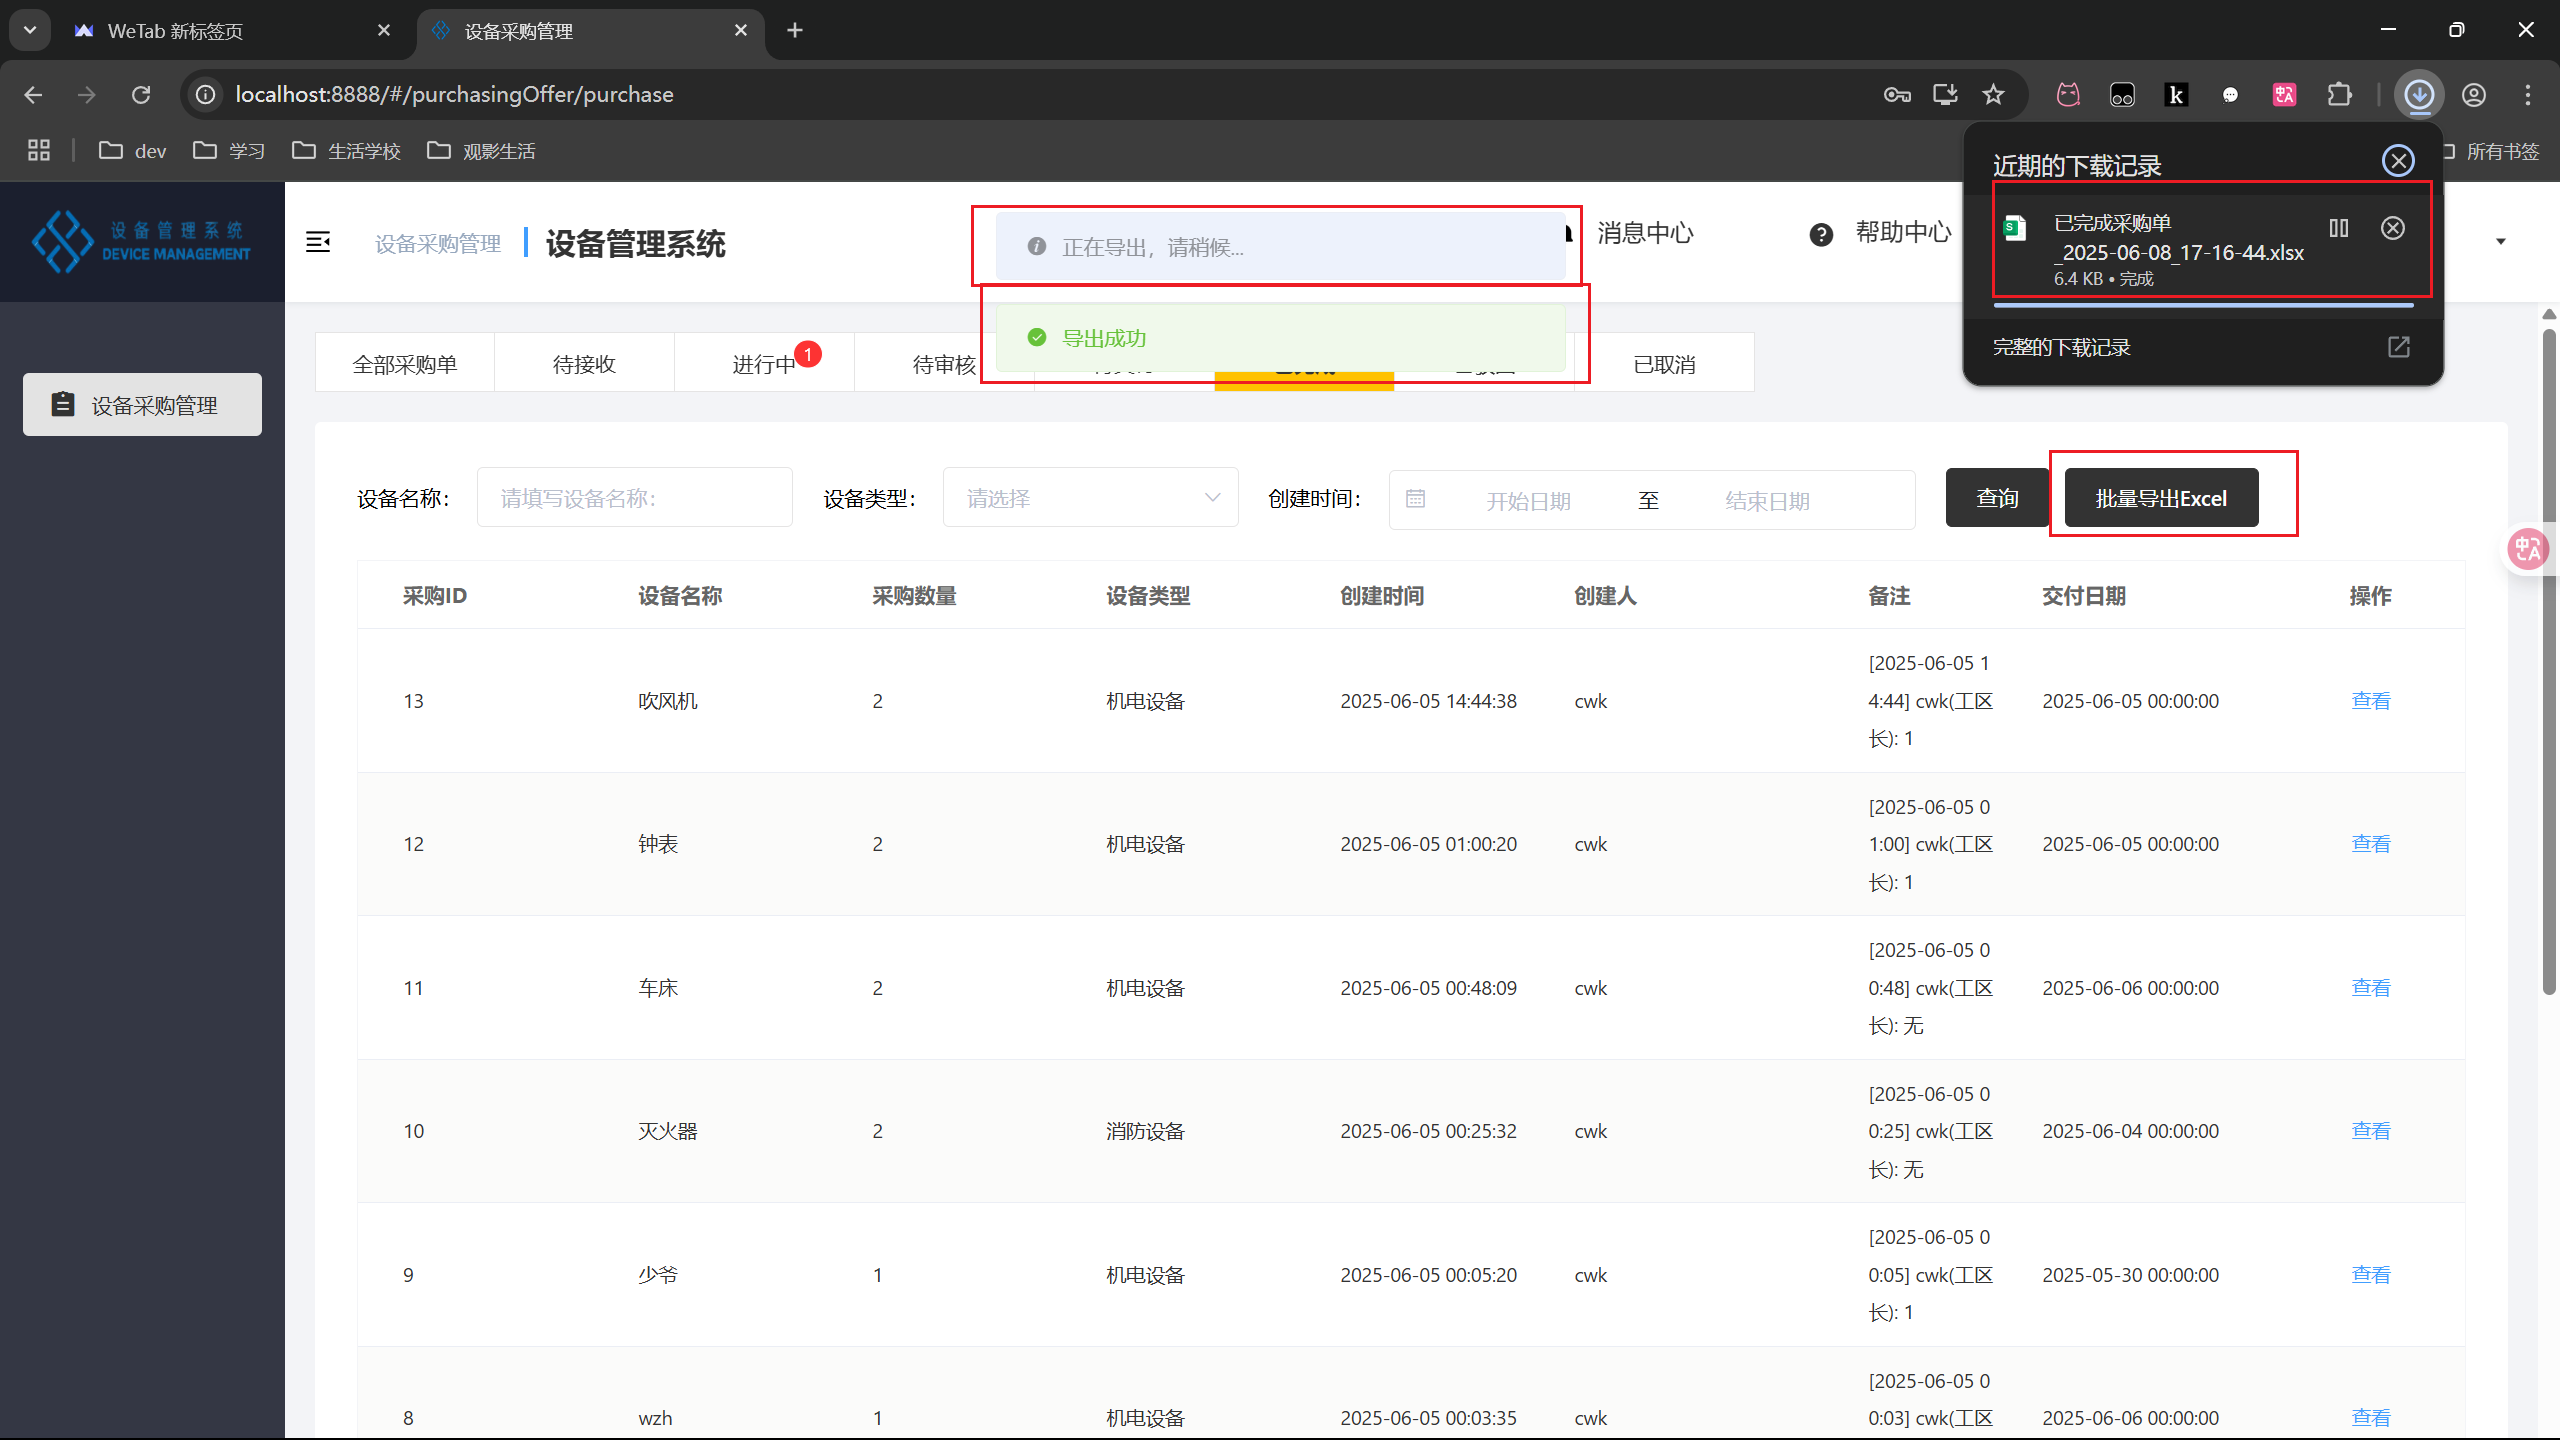Switch to the 待接收 tab

(584, 364)
